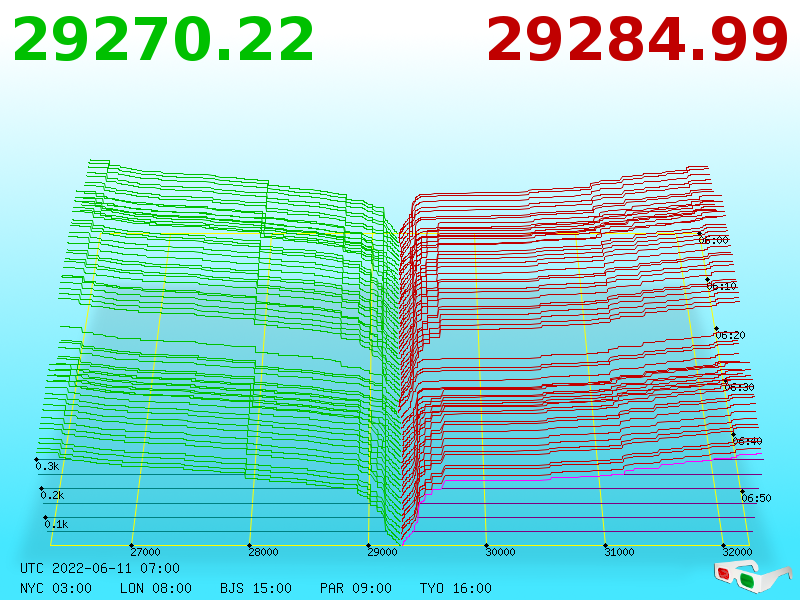Select the 27000 price axis label

tap(145, 552)
